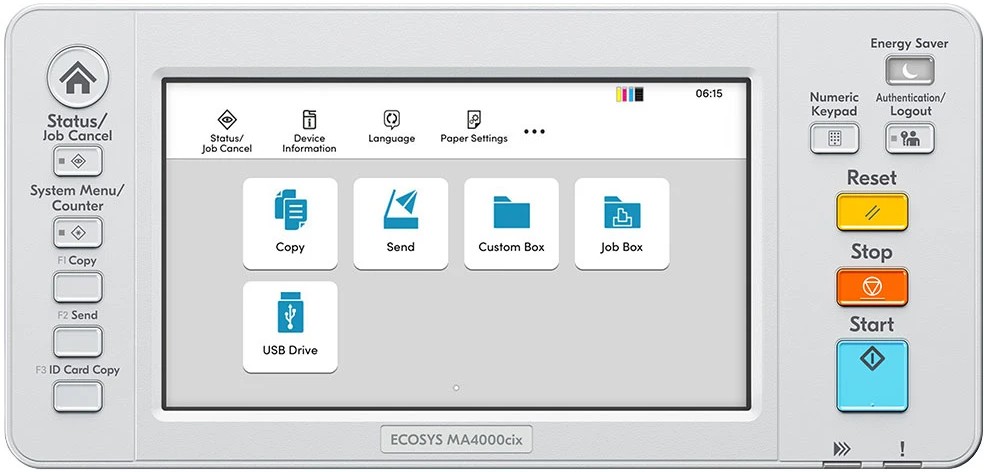This screenshot has width=984, height=472.
Task: Tap Status/Job Cancel on the touchscreen
Action: (227, 131)
